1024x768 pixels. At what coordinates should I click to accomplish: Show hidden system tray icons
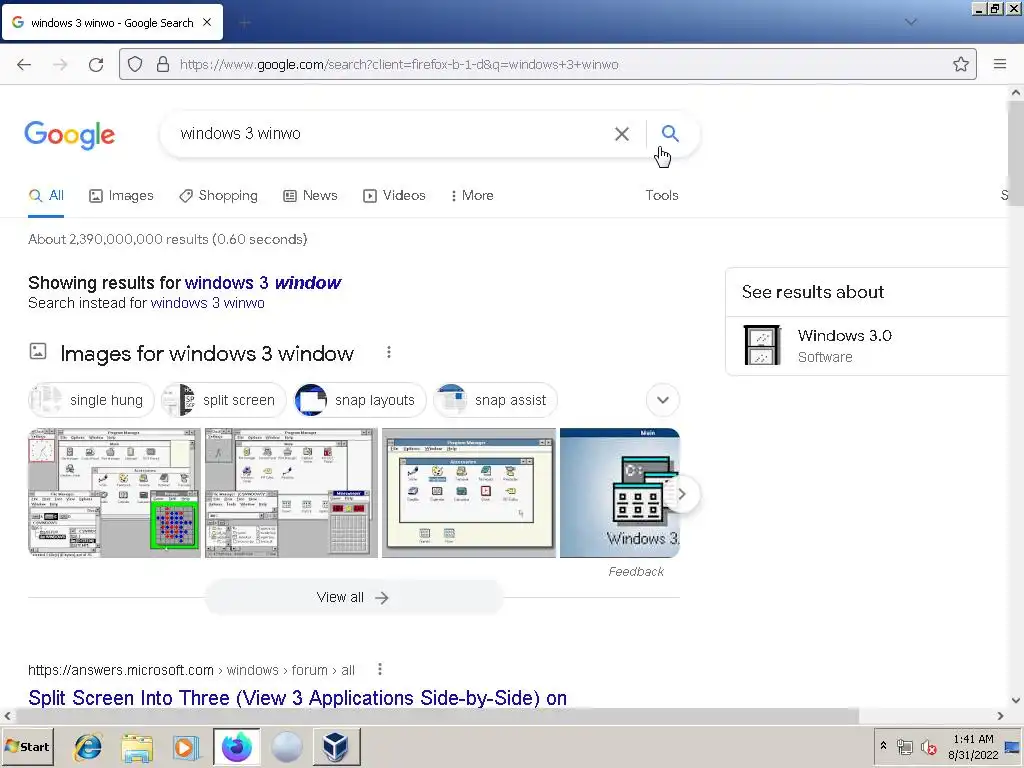[883, 746]
